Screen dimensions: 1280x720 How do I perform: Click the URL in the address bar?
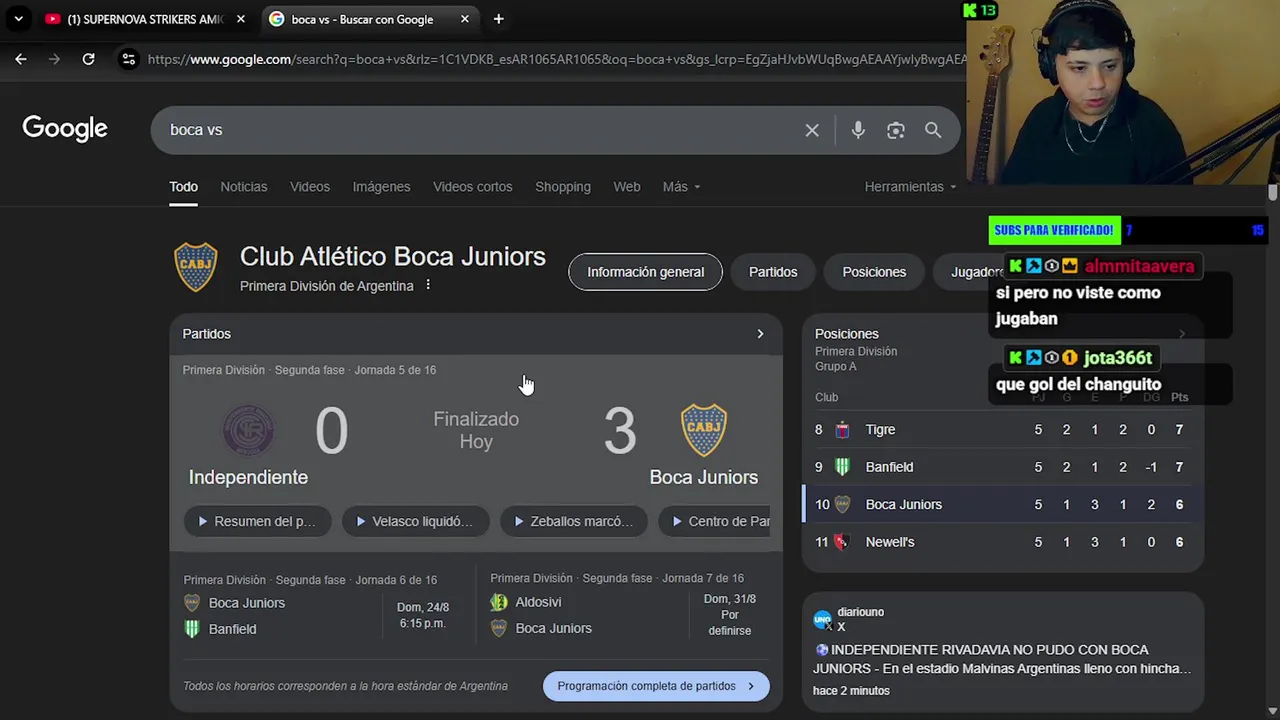point(555,59)
